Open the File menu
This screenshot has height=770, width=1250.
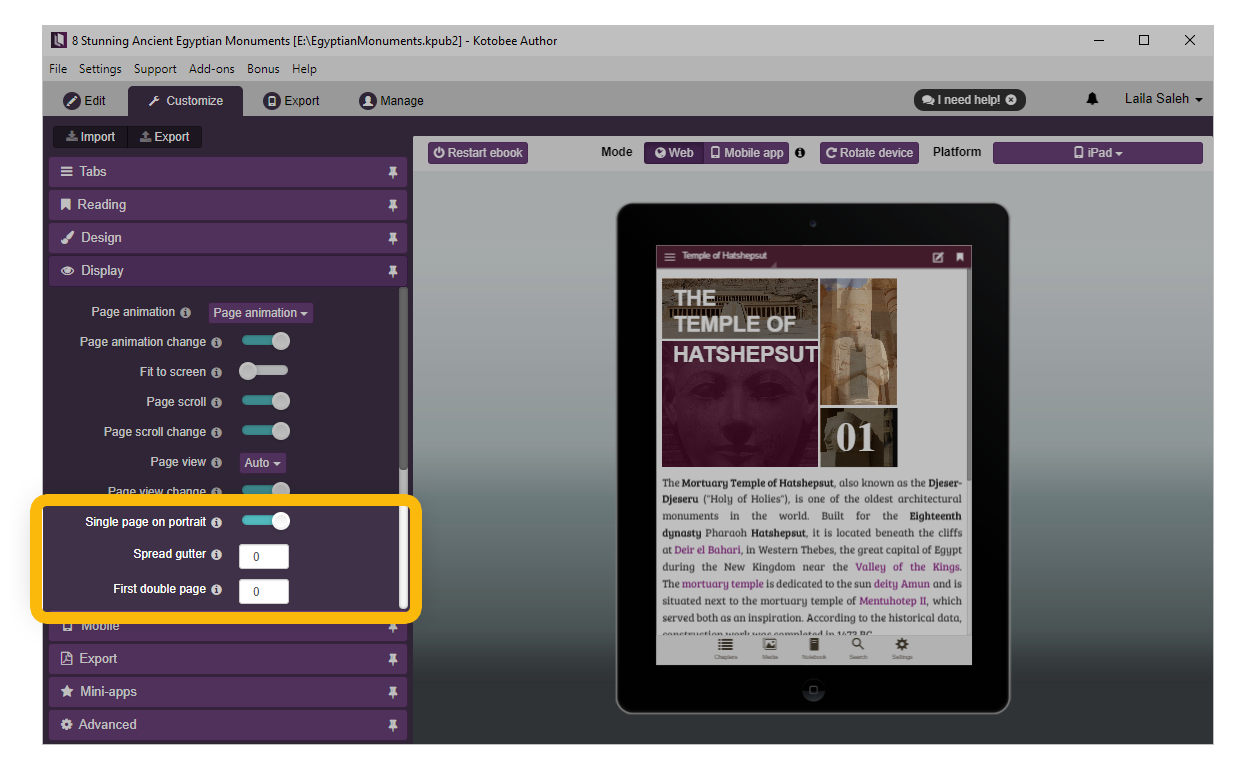(58, 69)
